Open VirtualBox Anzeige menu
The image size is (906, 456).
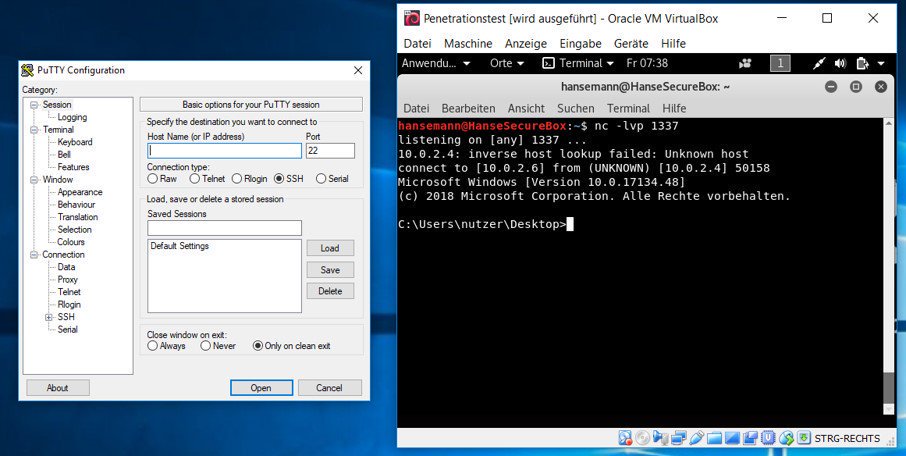click(x=526, y=44)
